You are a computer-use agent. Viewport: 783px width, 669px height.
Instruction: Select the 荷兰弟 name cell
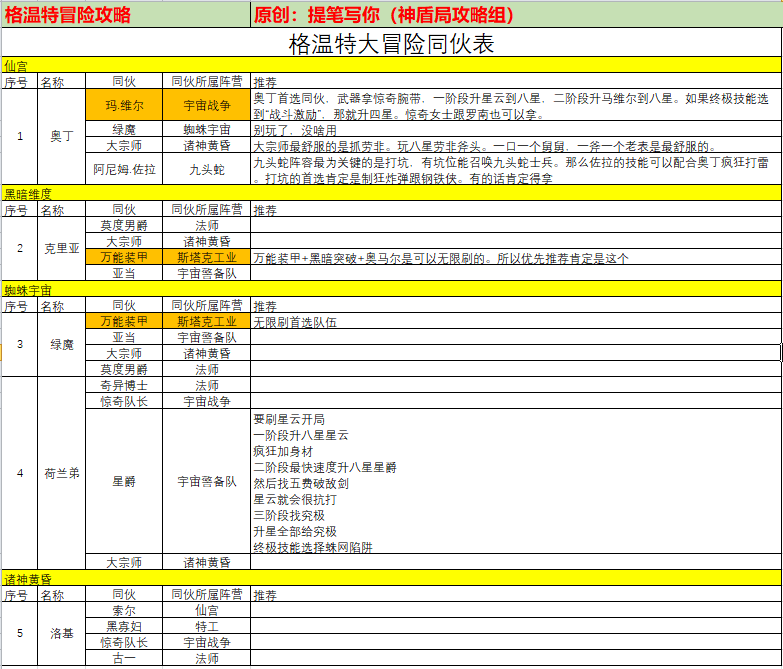coord(61,473)
